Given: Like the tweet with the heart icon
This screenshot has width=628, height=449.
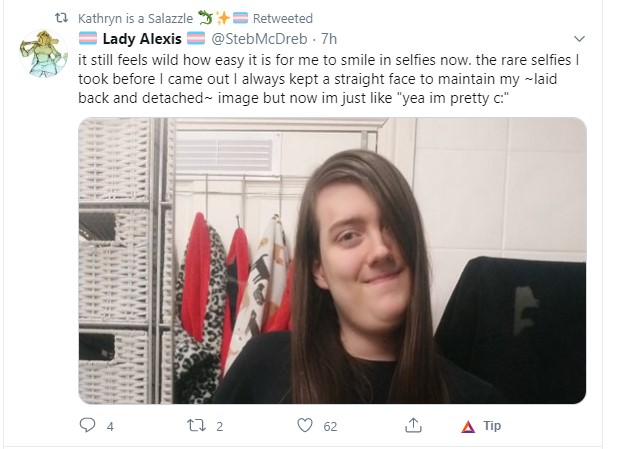Looking at the screenshot, I should pos(305,425).
